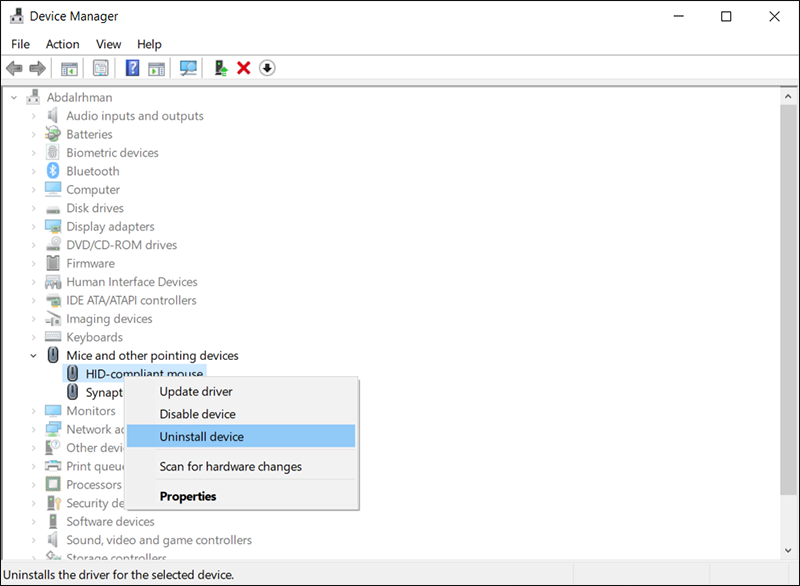Screen dimensions: 800x586
Task: Open the Help menu
Action: [149, 44]
